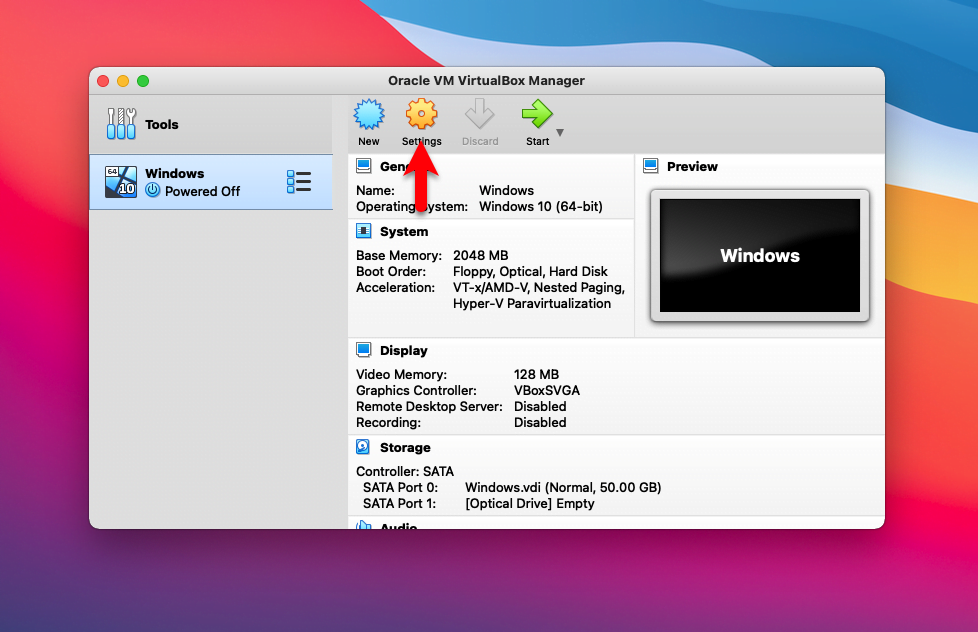978x632 pixels.
Task: Click the Oracle VM VirtualBox Manager title
Action: coord(487,80)
